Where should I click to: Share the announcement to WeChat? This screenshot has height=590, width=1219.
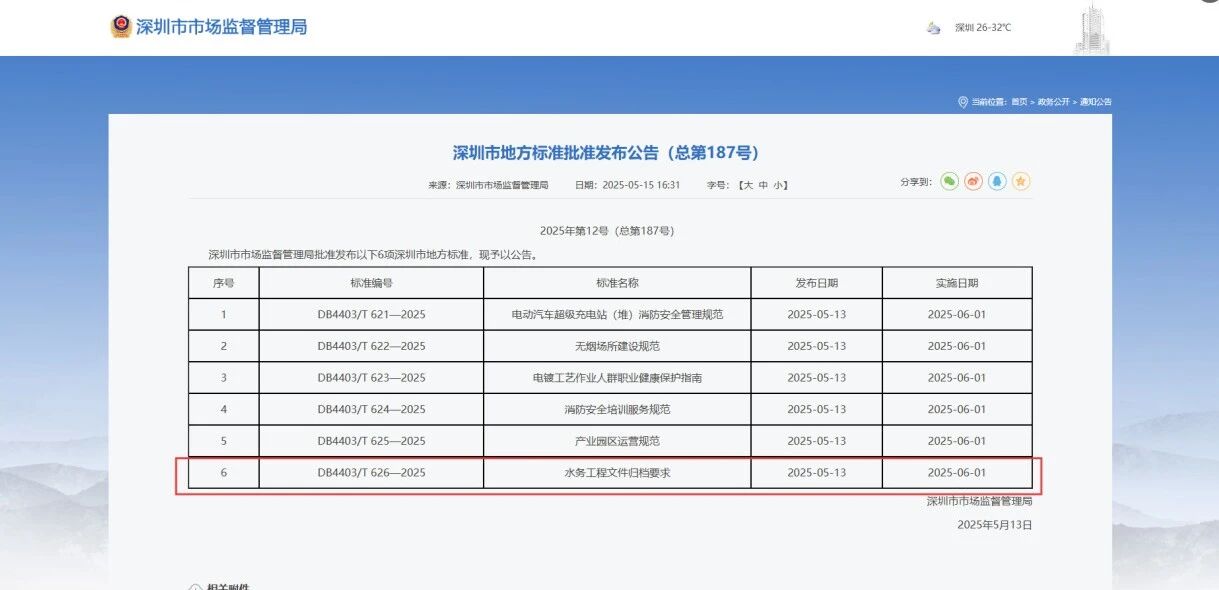pyautogui.click(x=949, y=181)
